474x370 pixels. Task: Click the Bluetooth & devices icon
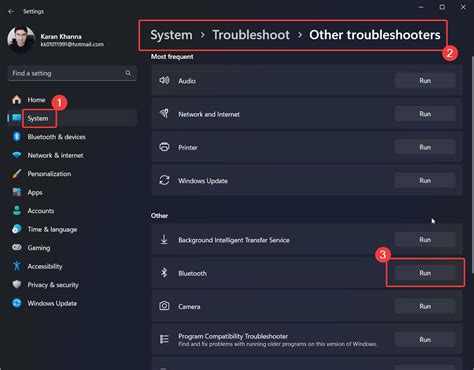[17, 137]
